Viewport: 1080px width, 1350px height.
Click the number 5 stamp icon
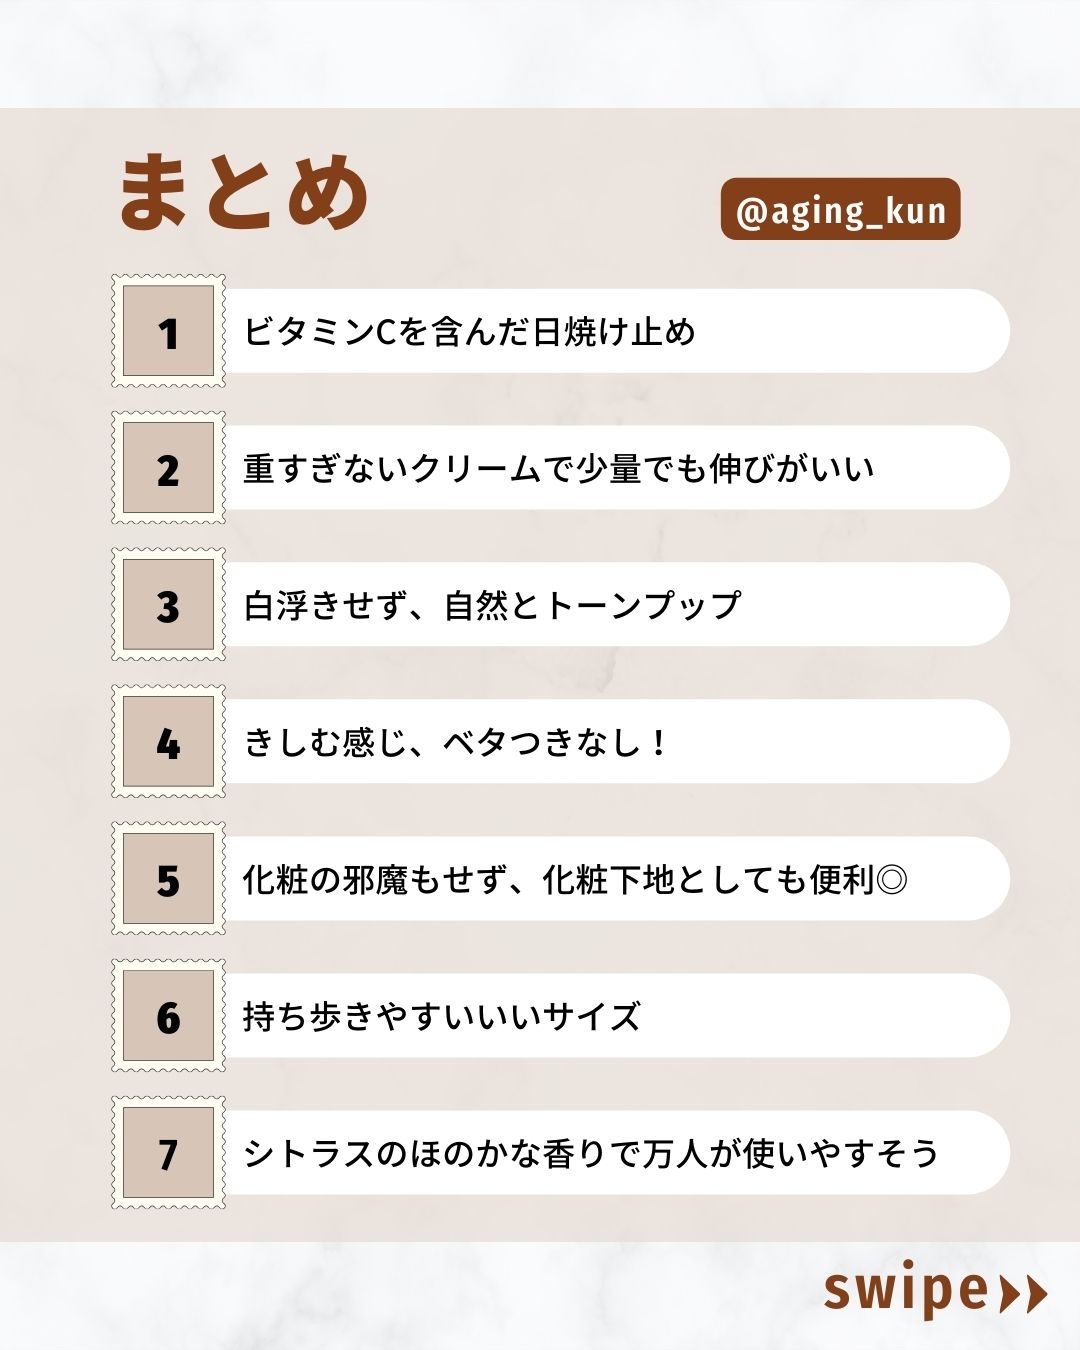click(x=168, y=879)
